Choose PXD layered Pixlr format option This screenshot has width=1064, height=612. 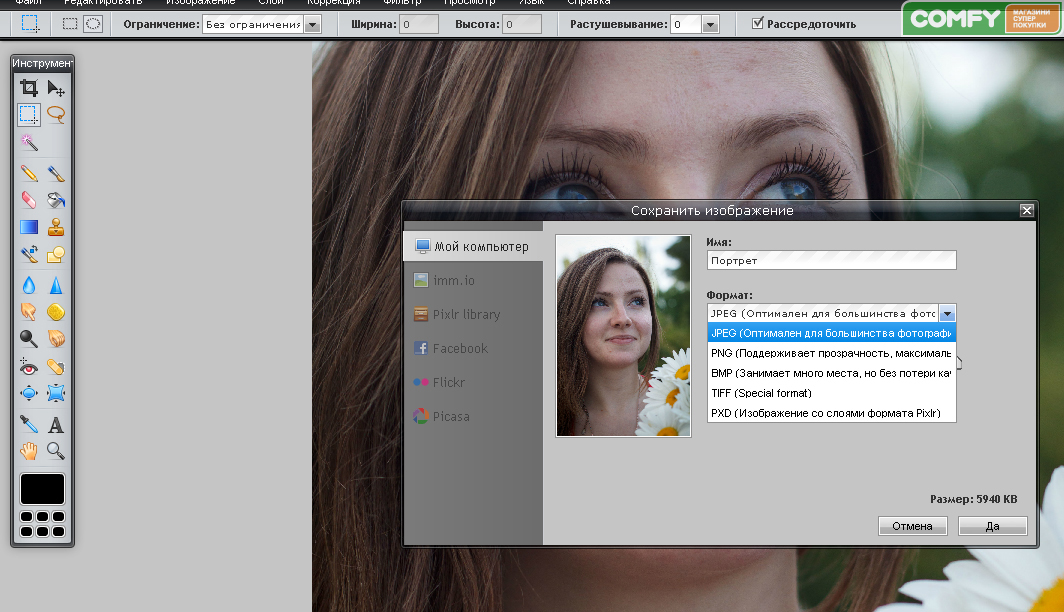(831, 413)
